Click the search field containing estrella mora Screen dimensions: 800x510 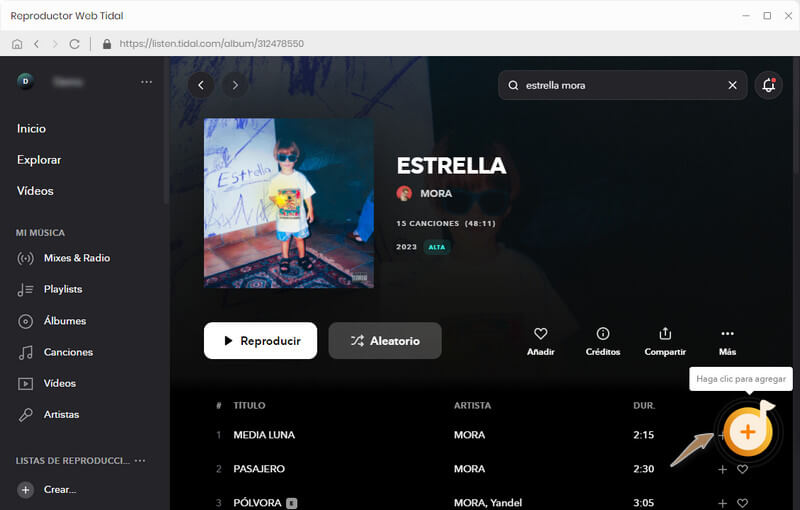coord(622,85)
